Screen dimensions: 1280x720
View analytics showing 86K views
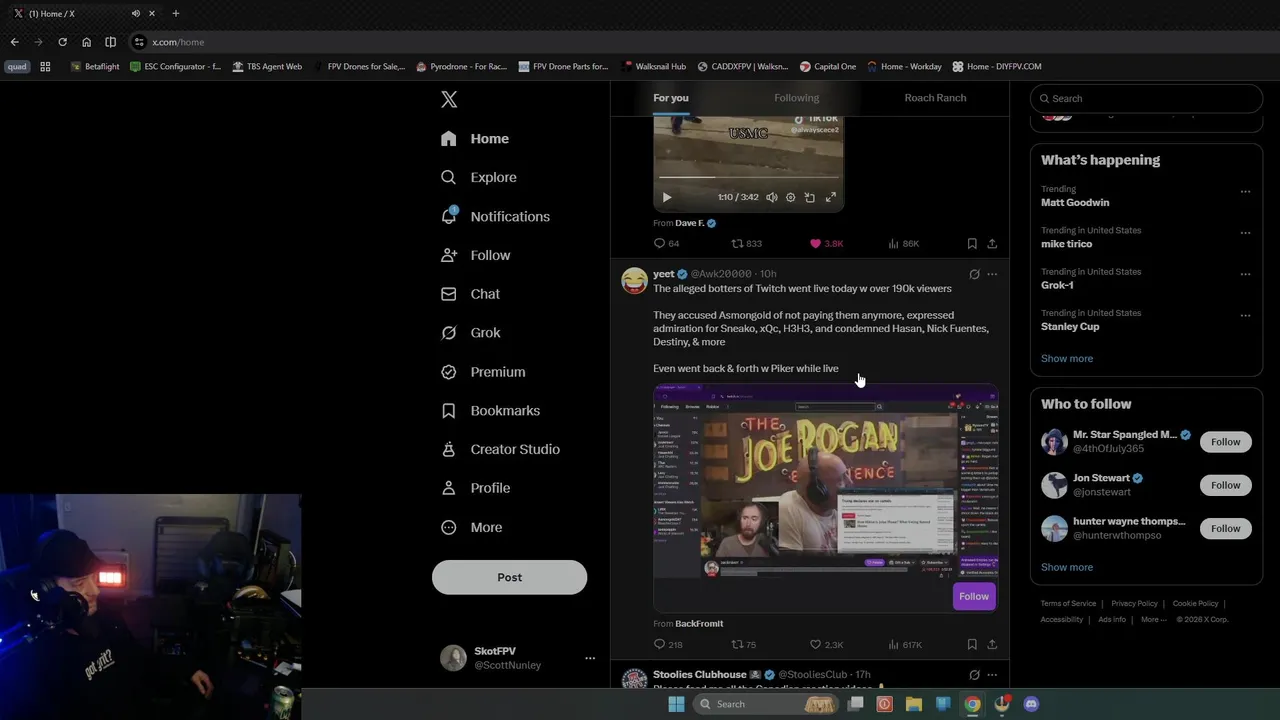tap(904, 243)
